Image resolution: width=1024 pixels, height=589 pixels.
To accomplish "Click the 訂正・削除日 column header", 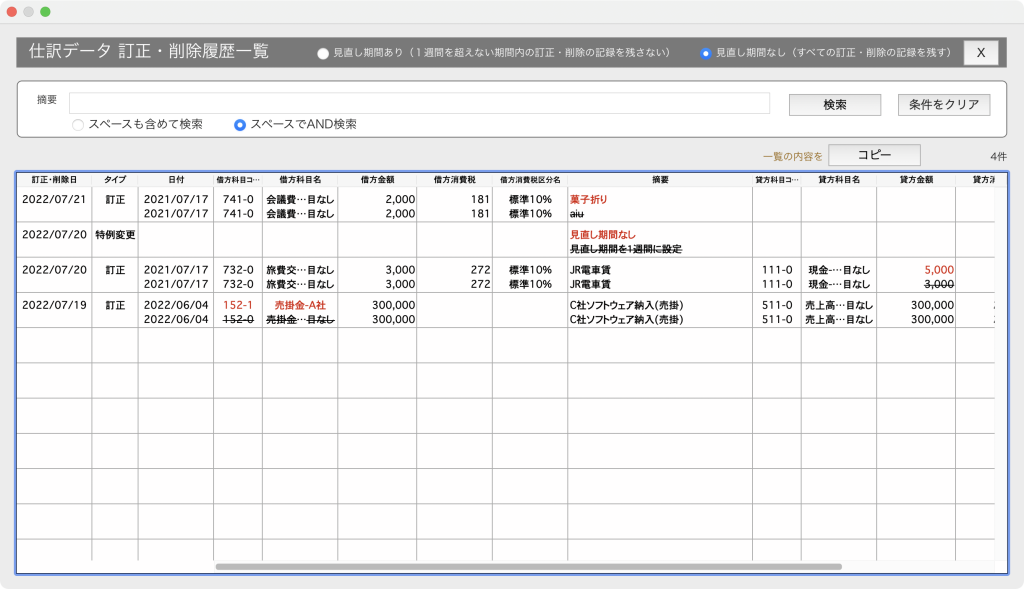I will point(54,180).
